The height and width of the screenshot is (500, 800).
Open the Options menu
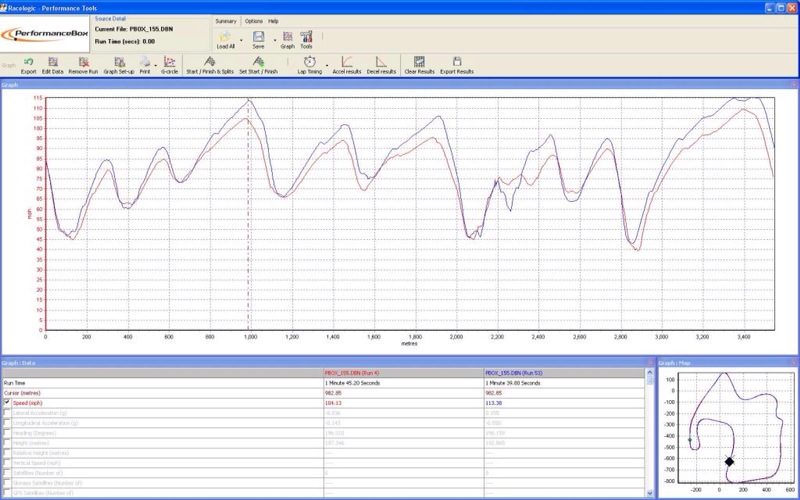[254, 20]
